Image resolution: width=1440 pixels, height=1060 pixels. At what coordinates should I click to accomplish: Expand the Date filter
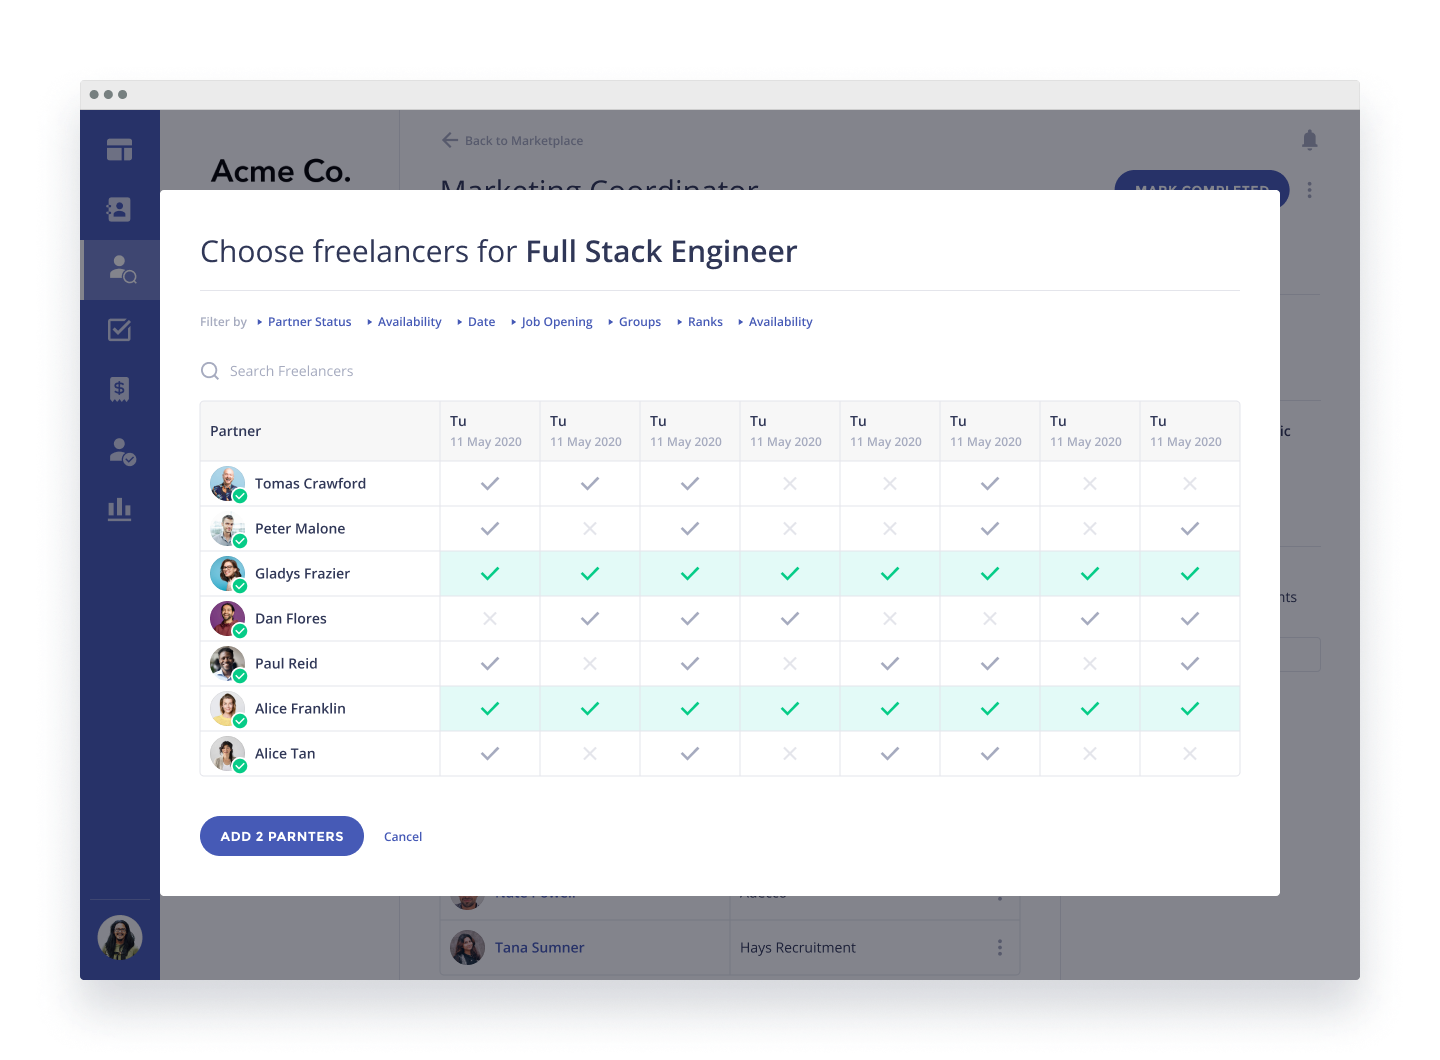point(477,322)
